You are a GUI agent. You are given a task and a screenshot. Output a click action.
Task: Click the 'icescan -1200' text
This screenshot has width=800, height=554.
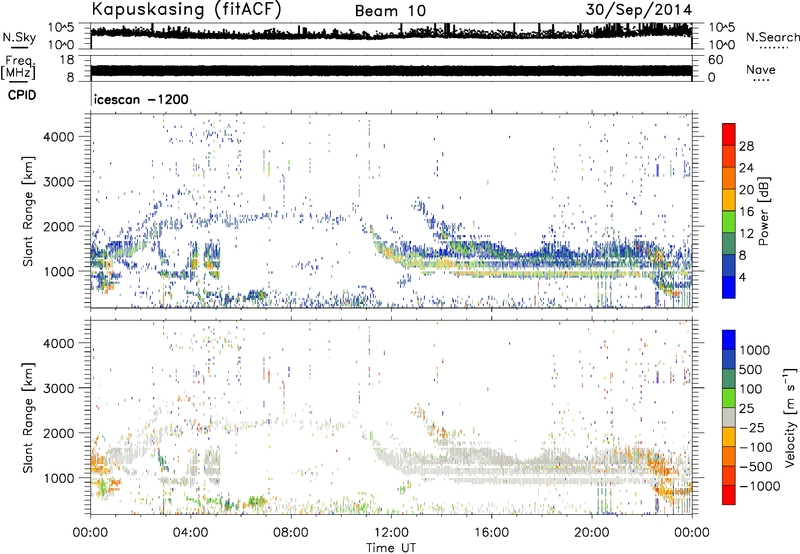tap(141, 99)
